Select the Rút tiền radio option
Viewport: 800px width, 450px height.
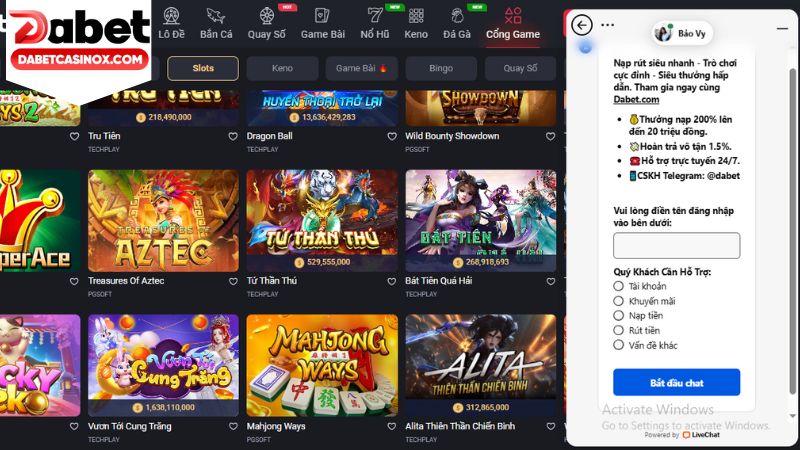(618, 330)
